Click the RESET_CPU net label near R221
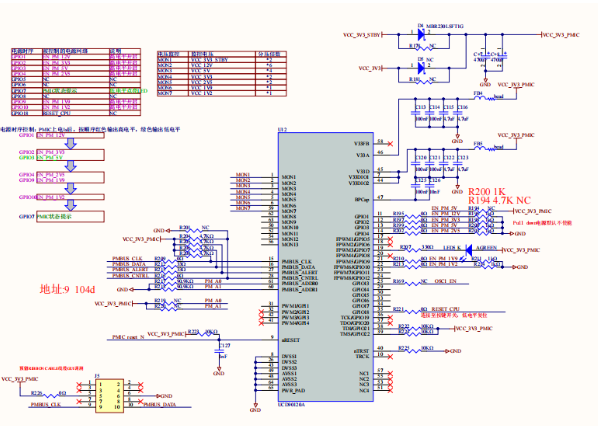The height and width of the screenshot is (426, 598). point(445,309)
